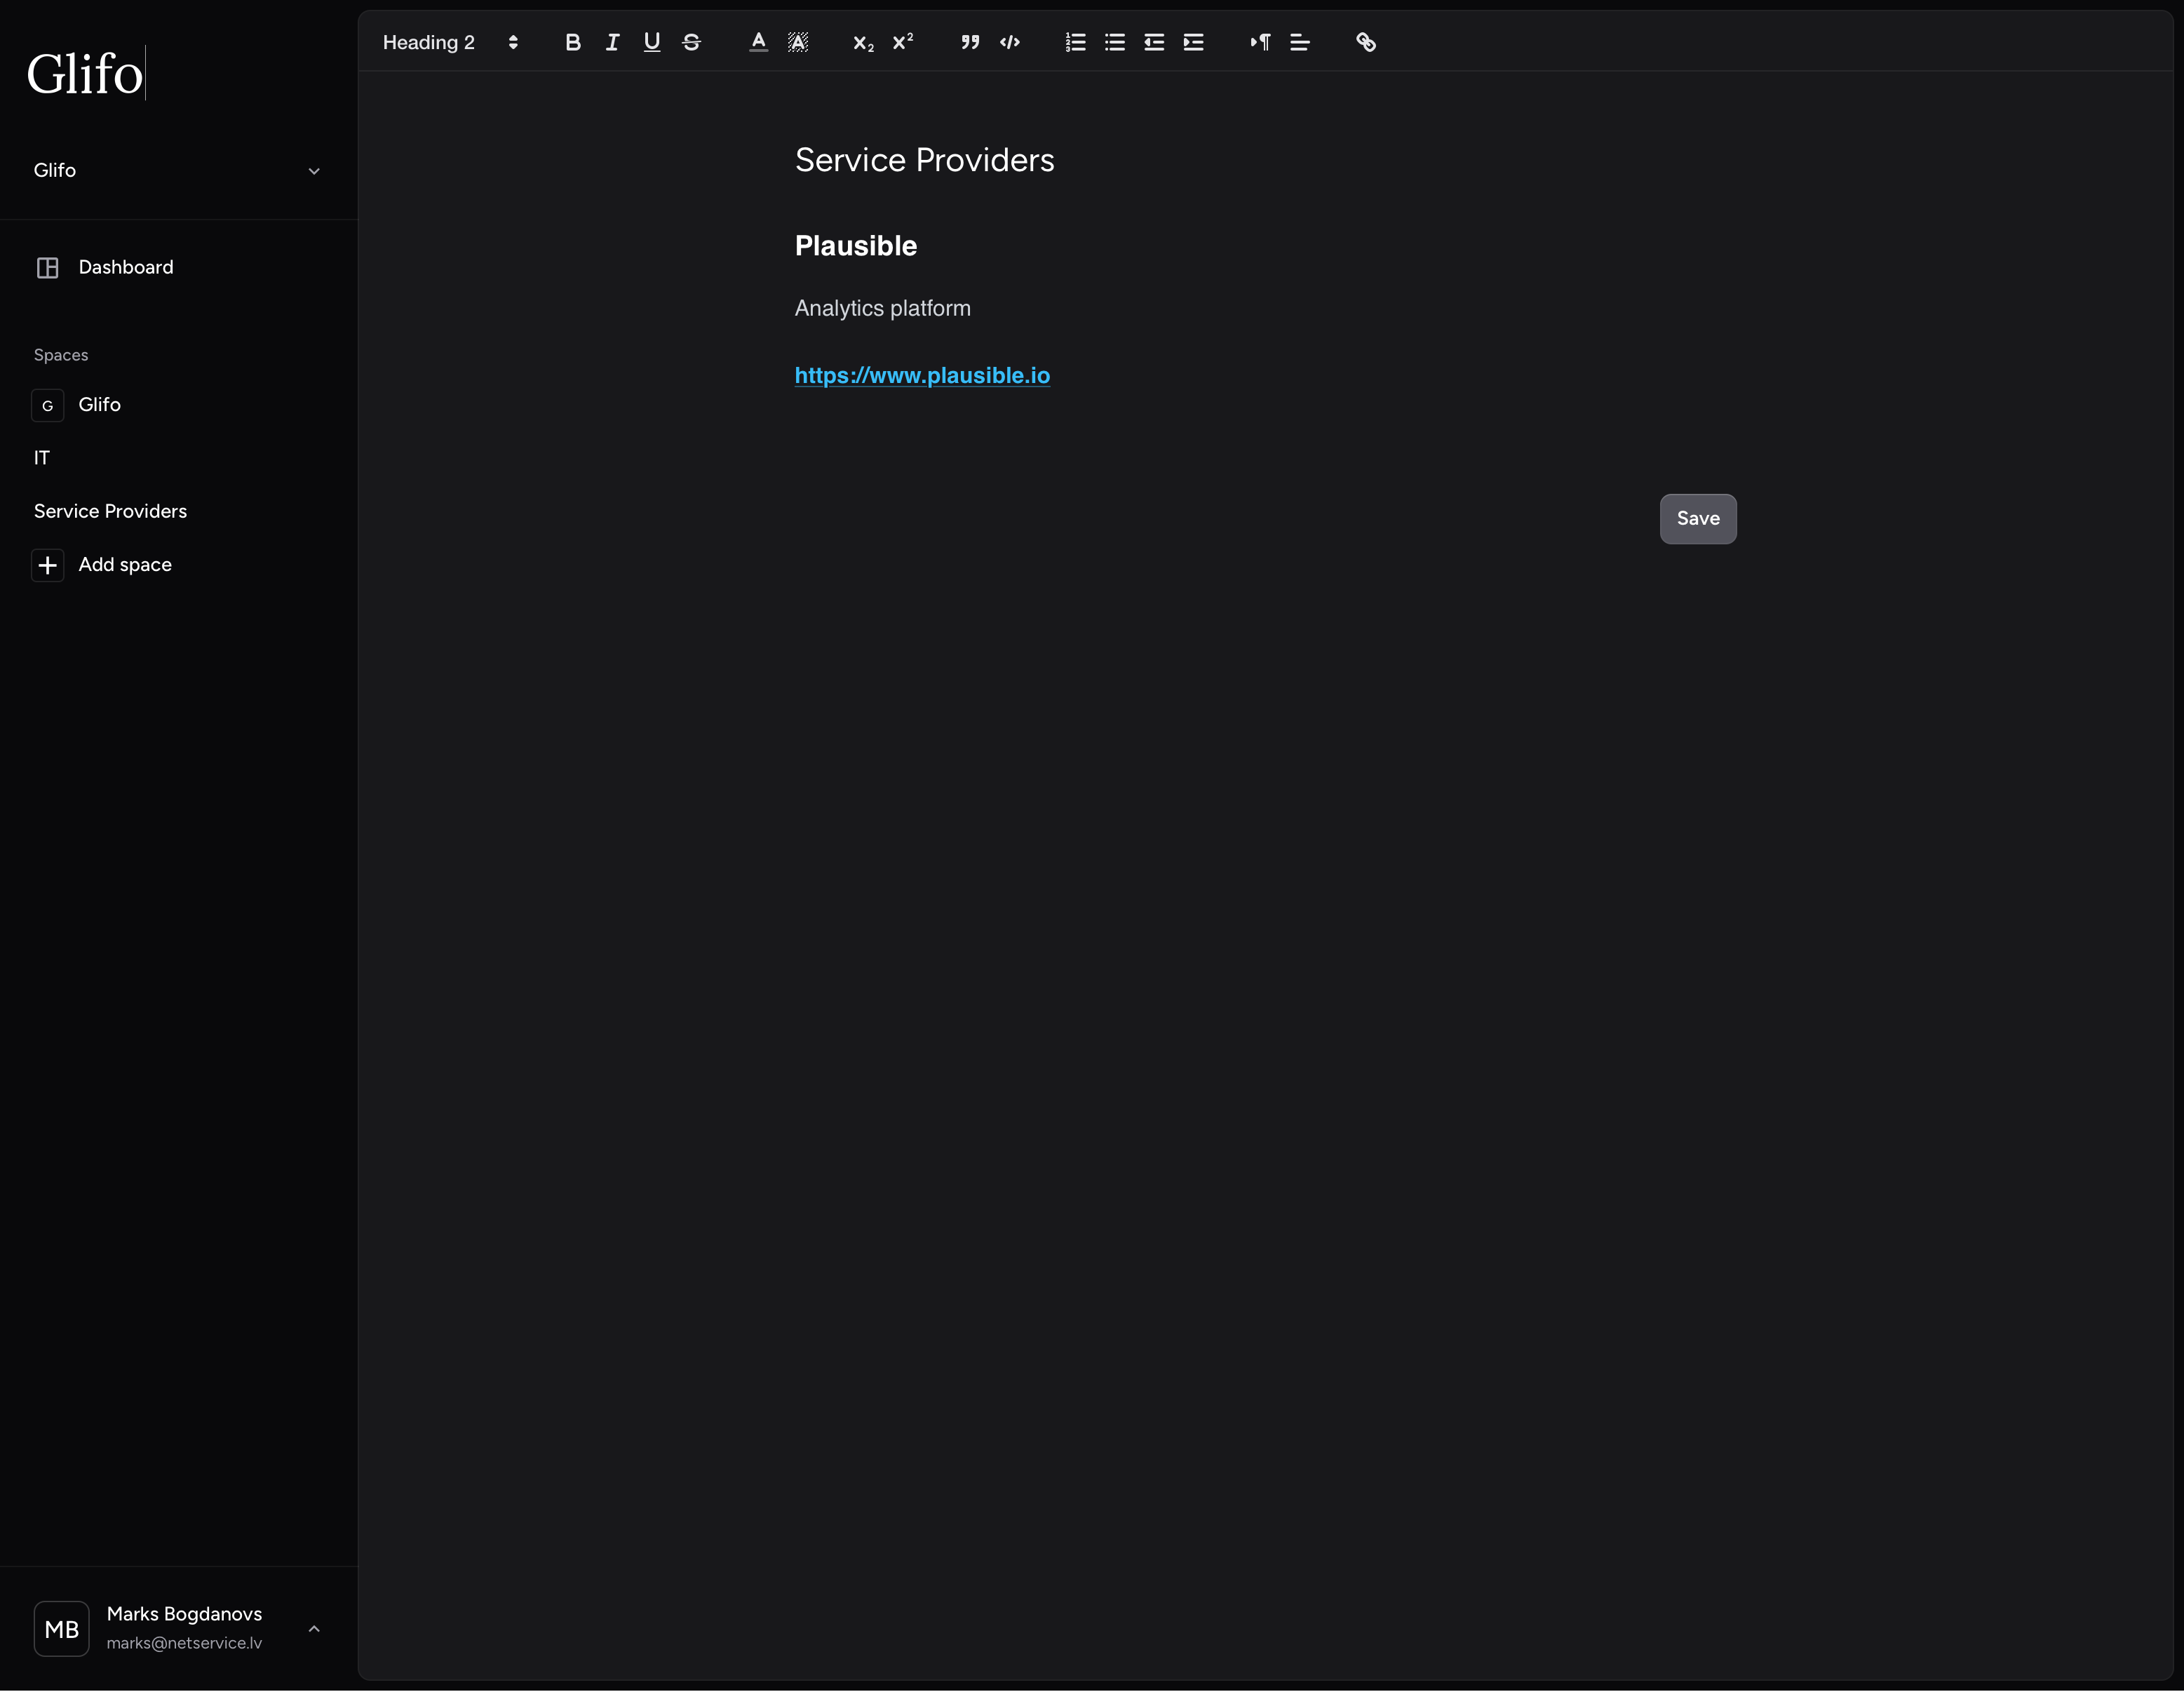The image size is (2184, 1692).
Task: Create an ordered numbered list
Action: pos(1076,42)
